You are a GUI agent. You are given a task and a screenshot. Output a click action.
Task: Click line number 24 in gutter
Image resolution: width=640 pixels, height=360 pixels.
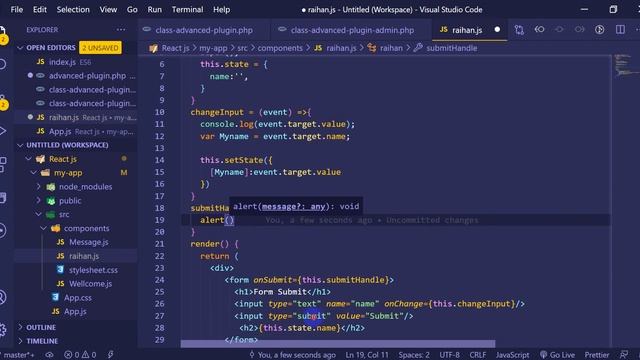[160, 280]
